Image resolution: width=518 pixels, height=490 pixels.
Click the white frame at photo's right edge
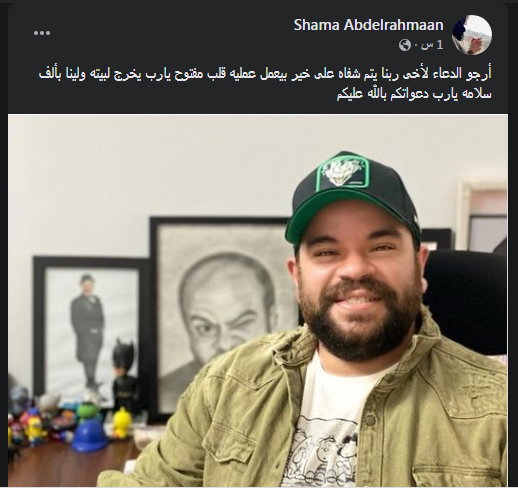click(x=483, y=215)
